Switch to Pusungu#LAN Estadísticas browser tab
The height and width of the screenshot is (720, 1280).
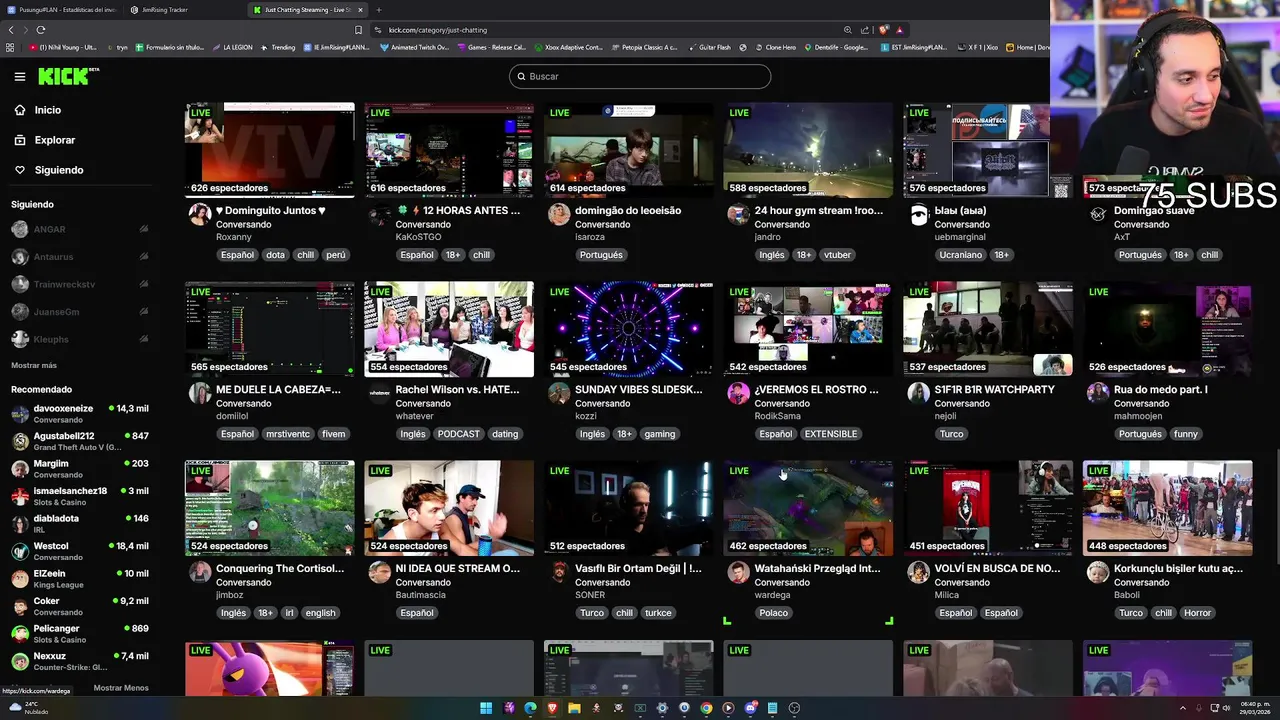pyautogui.click(x=62, y=9)
